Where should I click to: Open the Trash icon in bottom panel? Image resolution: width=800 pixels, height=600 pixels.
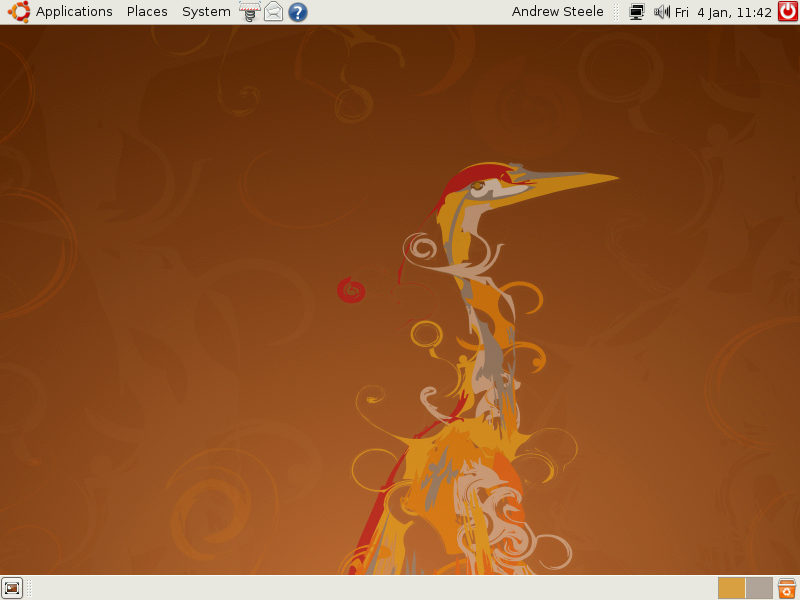pyautogui.click(x=787, y=588)
